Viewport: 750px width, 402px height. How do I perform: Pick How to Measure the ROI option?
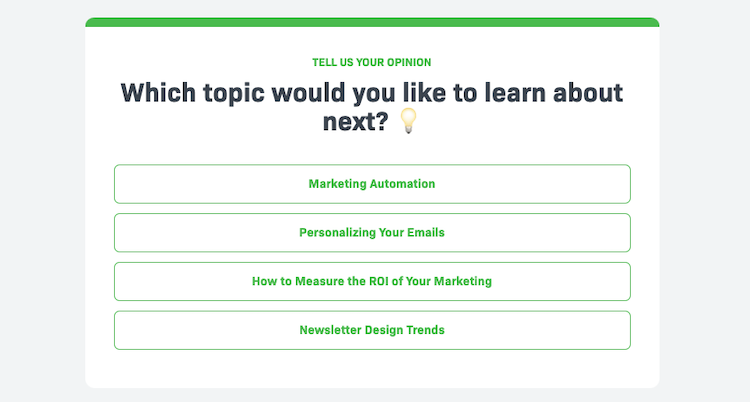[x=372, y=282]
